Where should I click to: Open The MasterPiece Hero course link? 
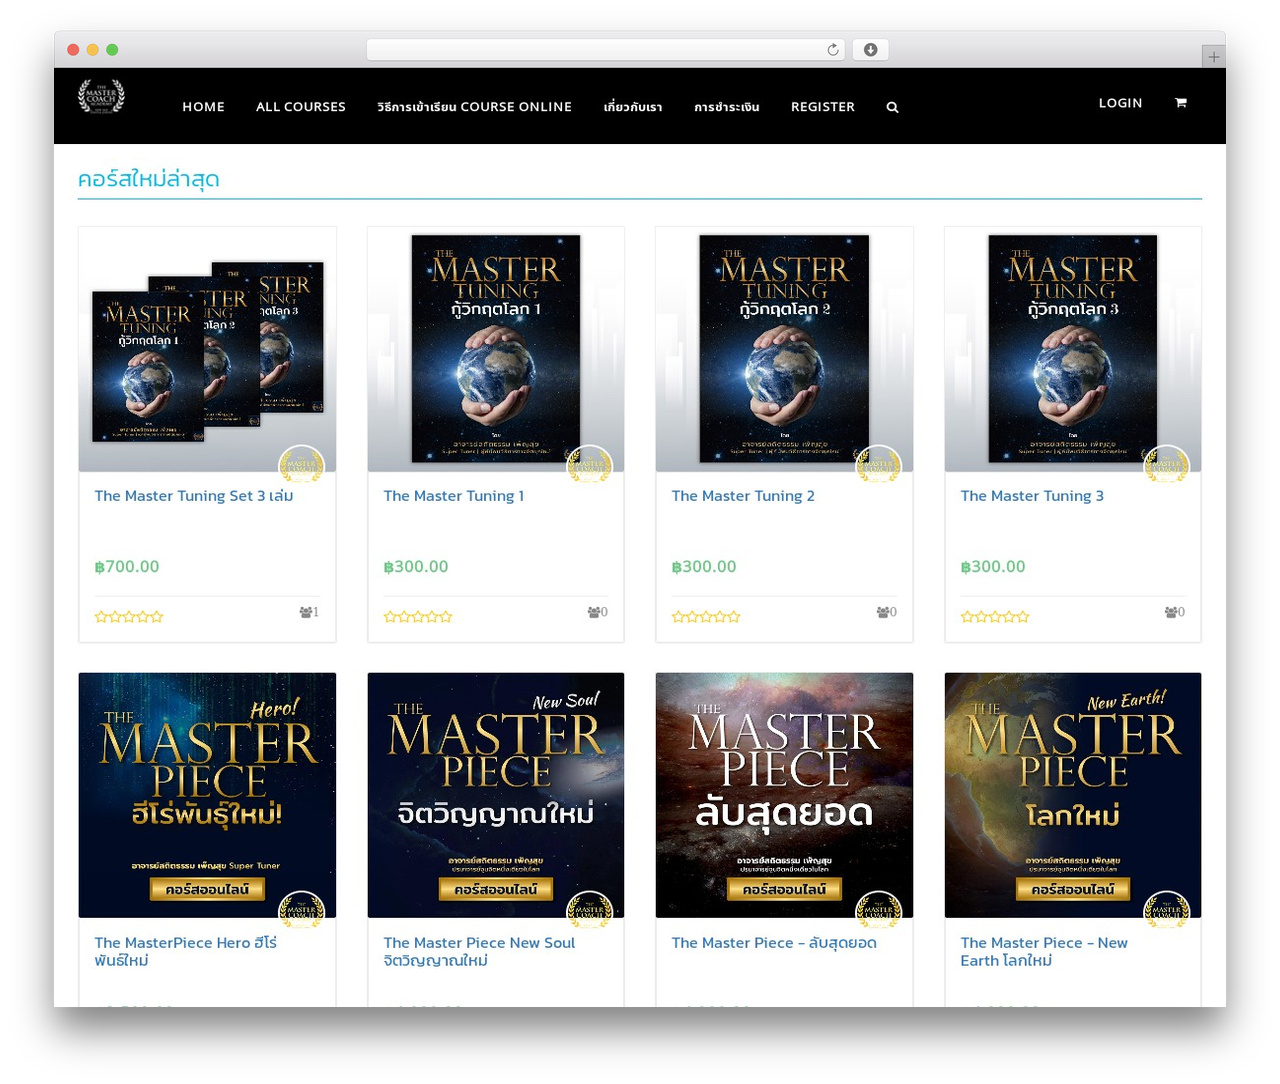[x=185, y=951]
